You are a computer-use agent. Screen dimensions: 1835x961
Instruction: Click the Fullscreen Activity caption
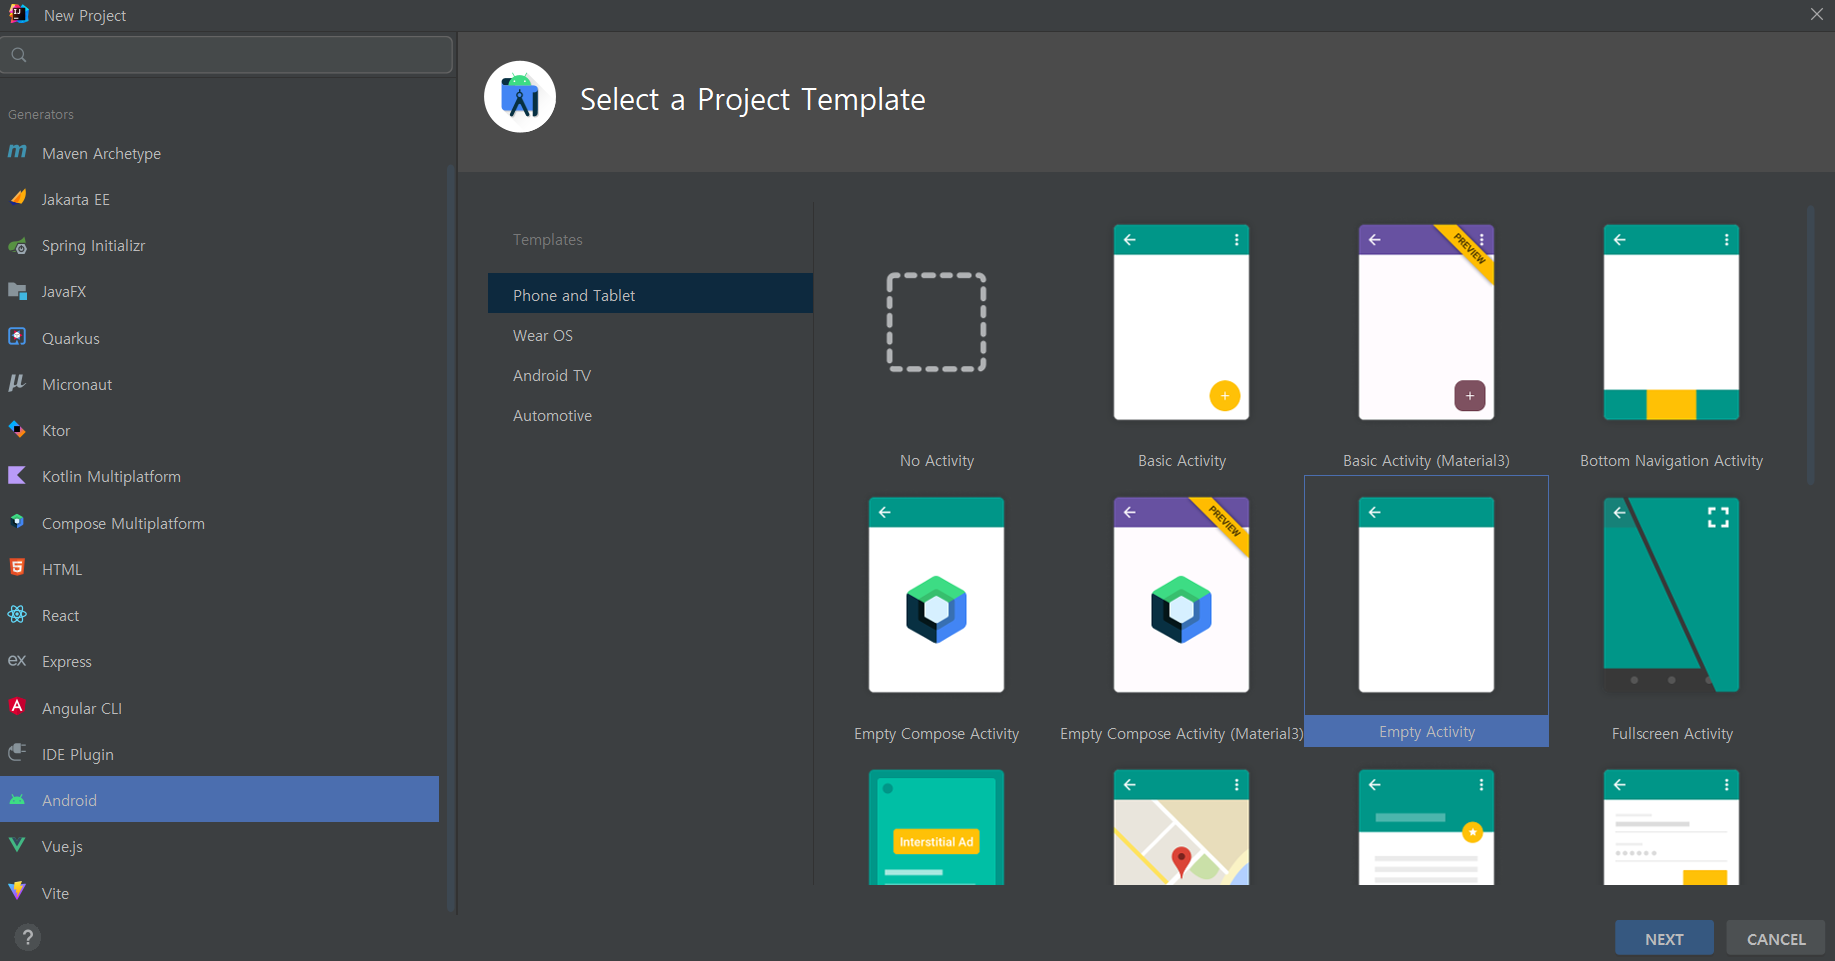pos(1672,733)
